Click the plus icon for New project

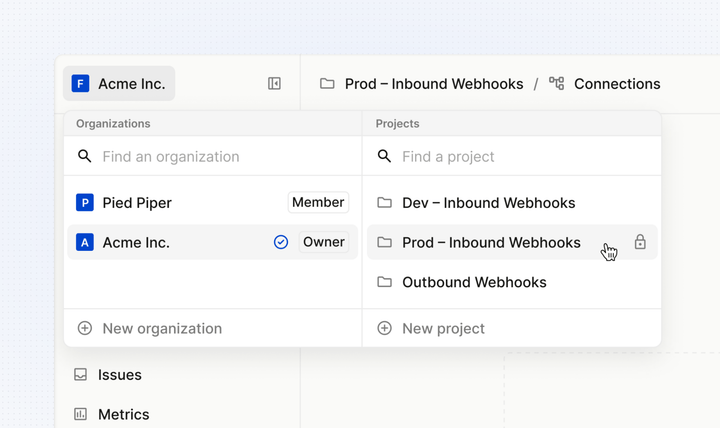click(384, 328)
